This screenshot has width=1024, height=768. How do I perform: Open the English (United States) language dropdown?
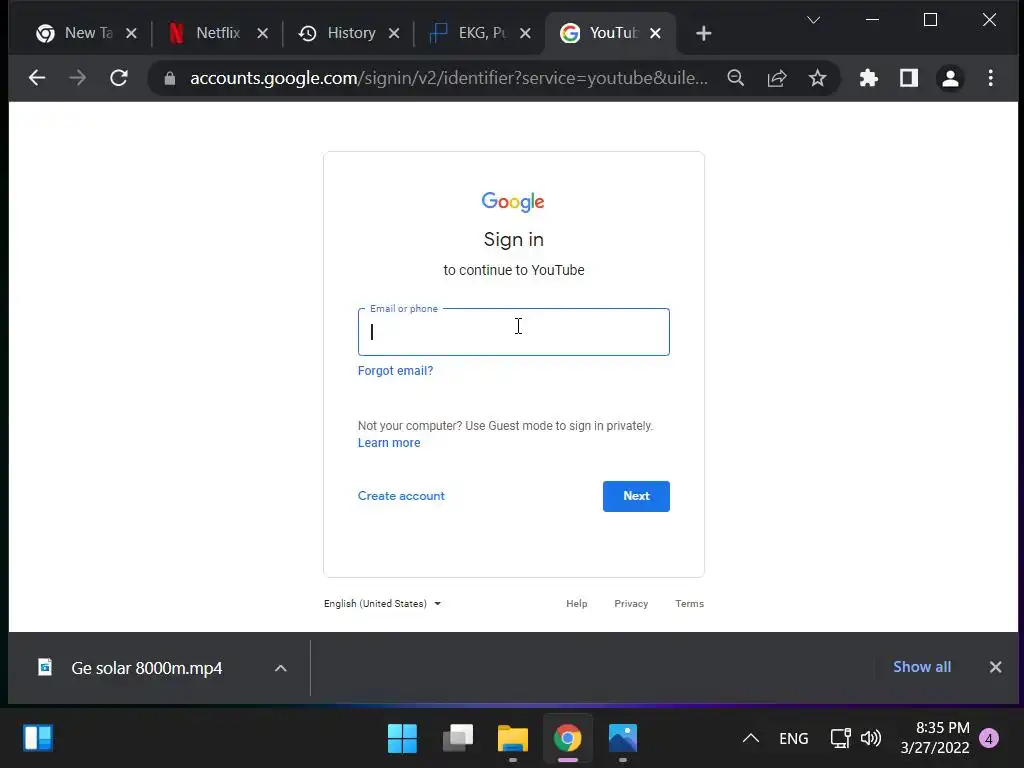pos(382,603)
